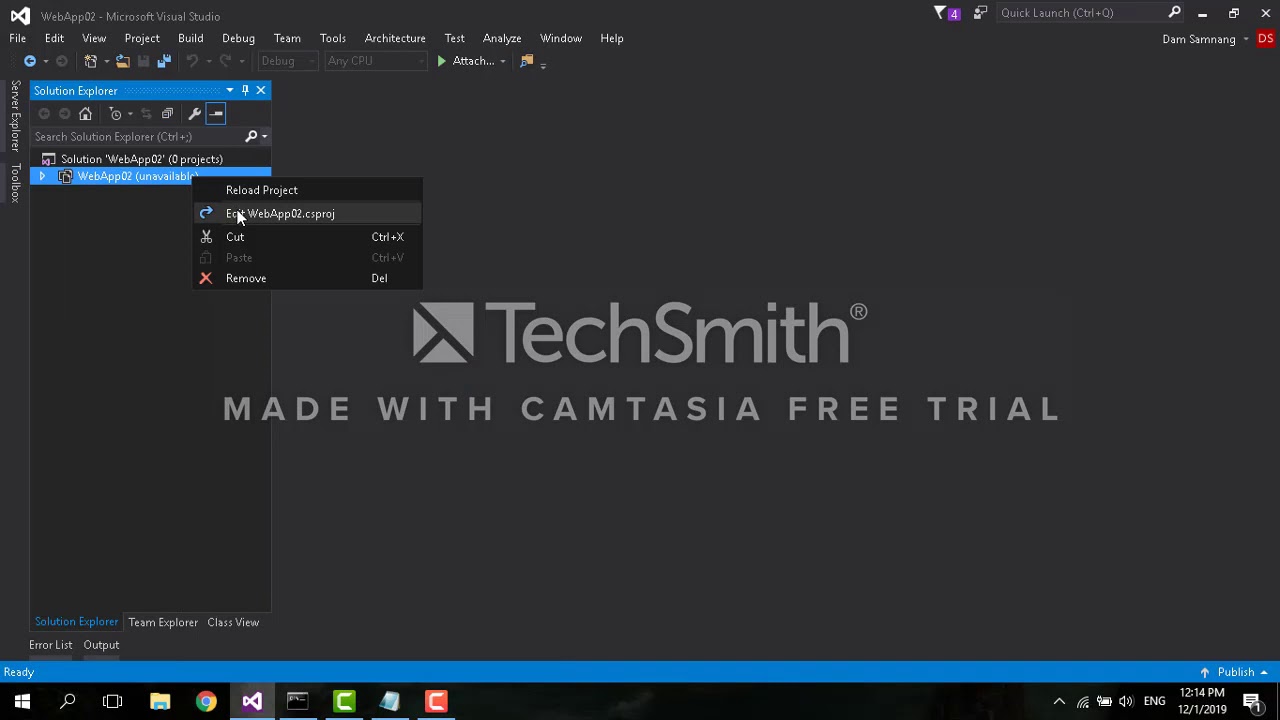Open the Action Center notification icon
This screenshot has height=720, width=1280.
(1252, 701)
